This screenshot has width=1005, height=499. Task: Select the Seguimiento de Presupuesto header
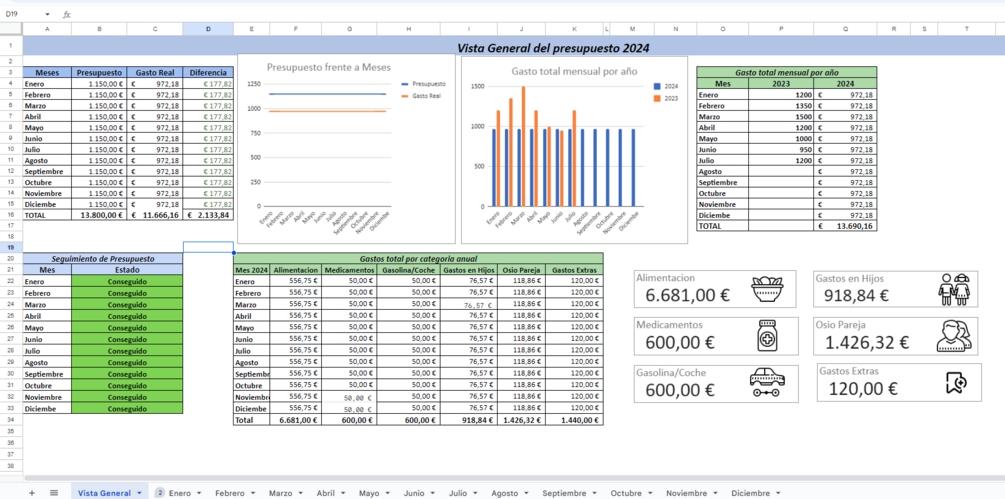(103, 259)
